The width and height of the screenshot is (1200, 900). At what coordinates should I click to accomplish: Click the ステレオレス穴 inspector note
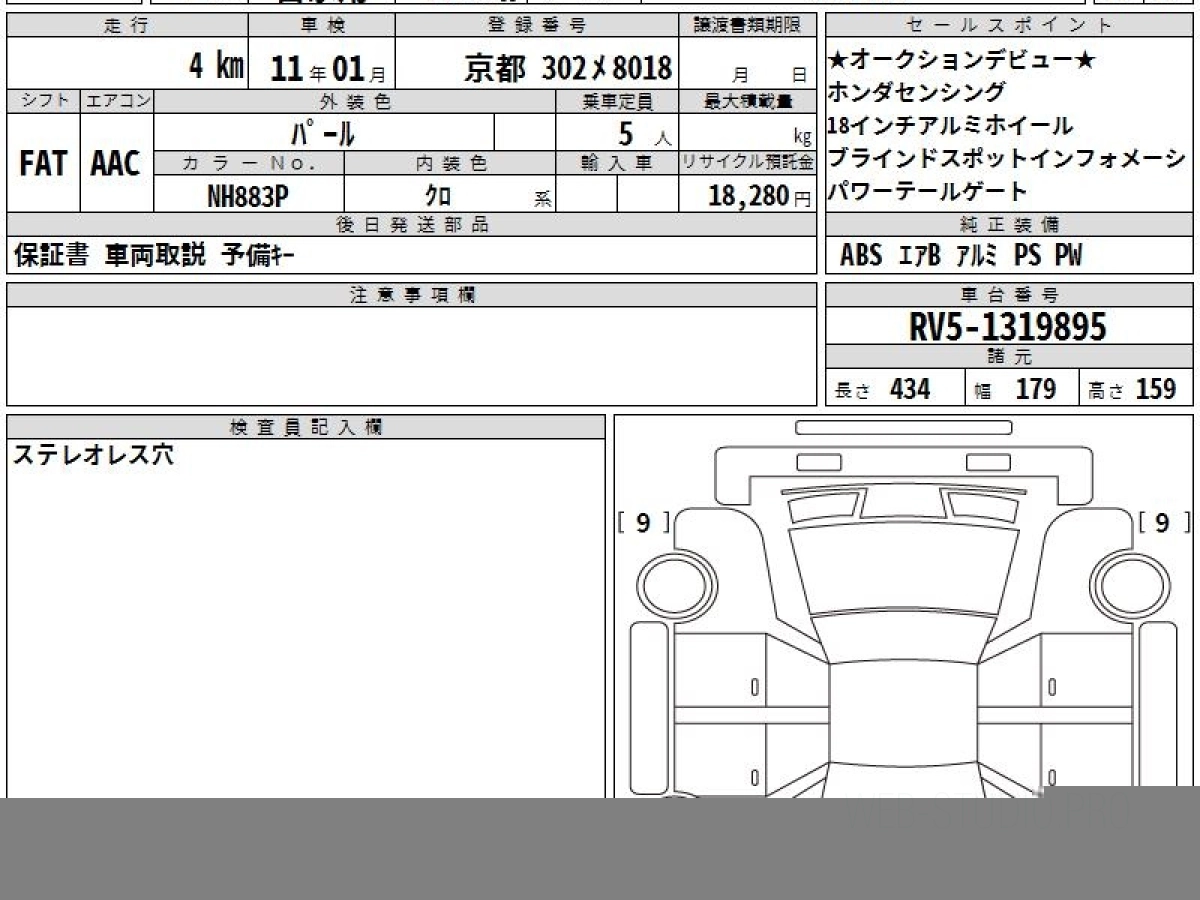(93, 455)
